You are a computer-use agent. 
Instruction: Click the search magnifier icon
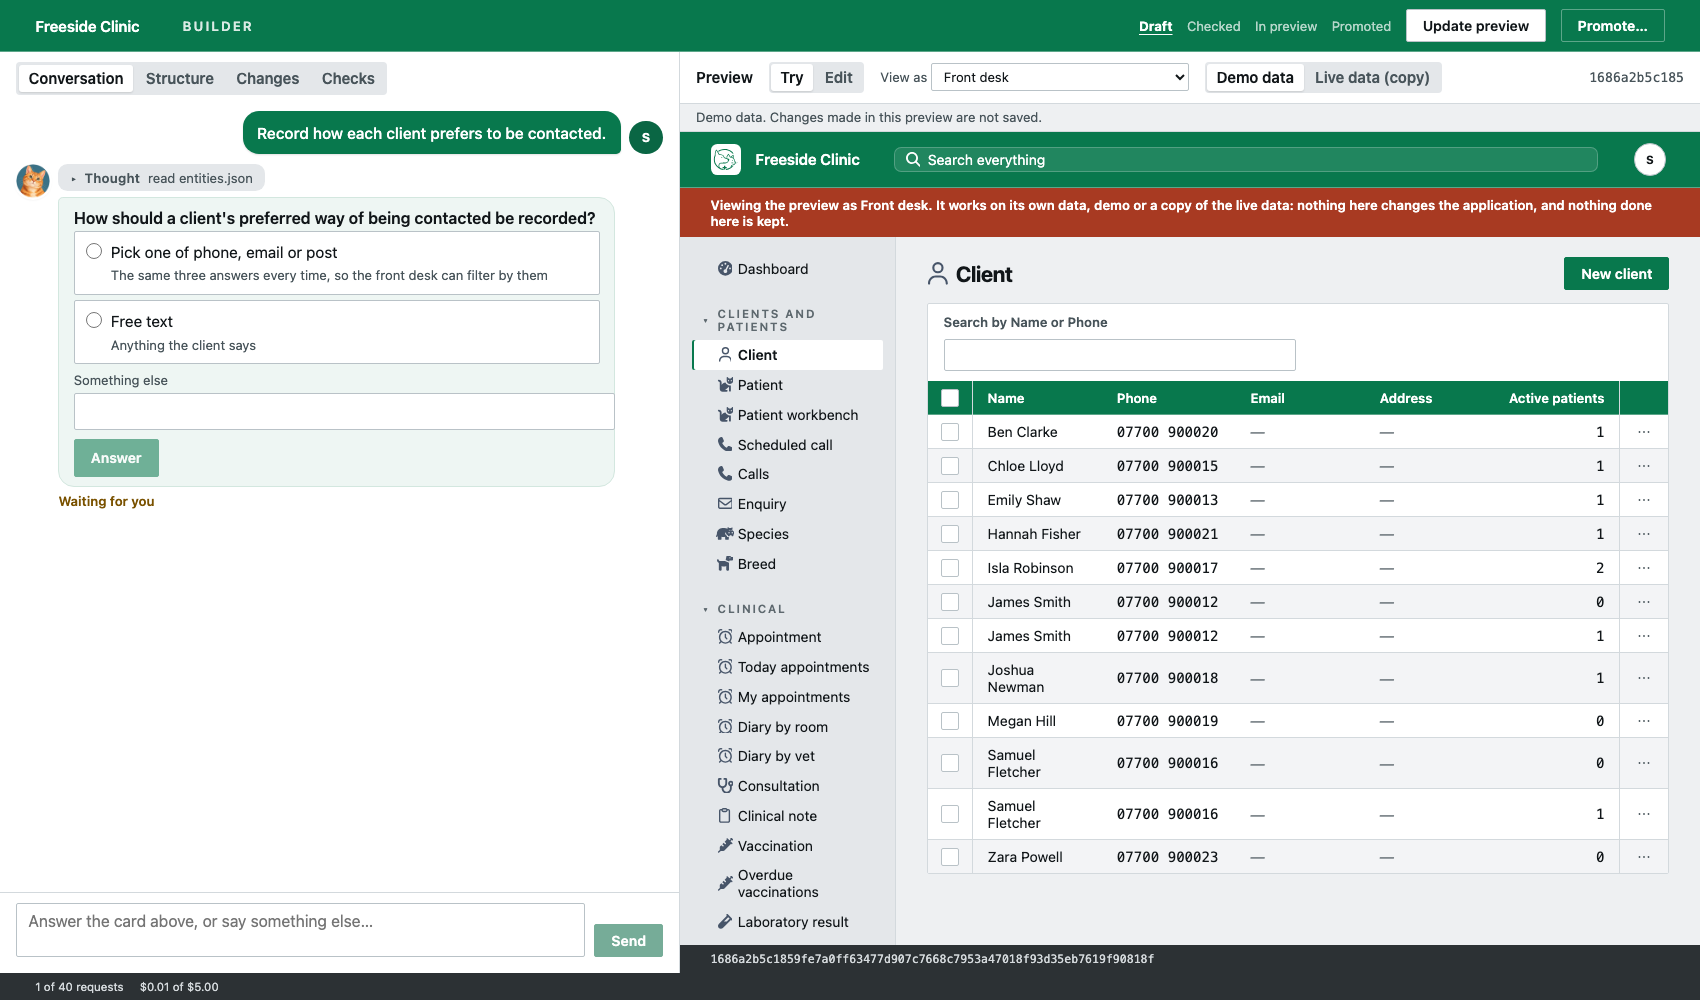(x=913, y=159)
